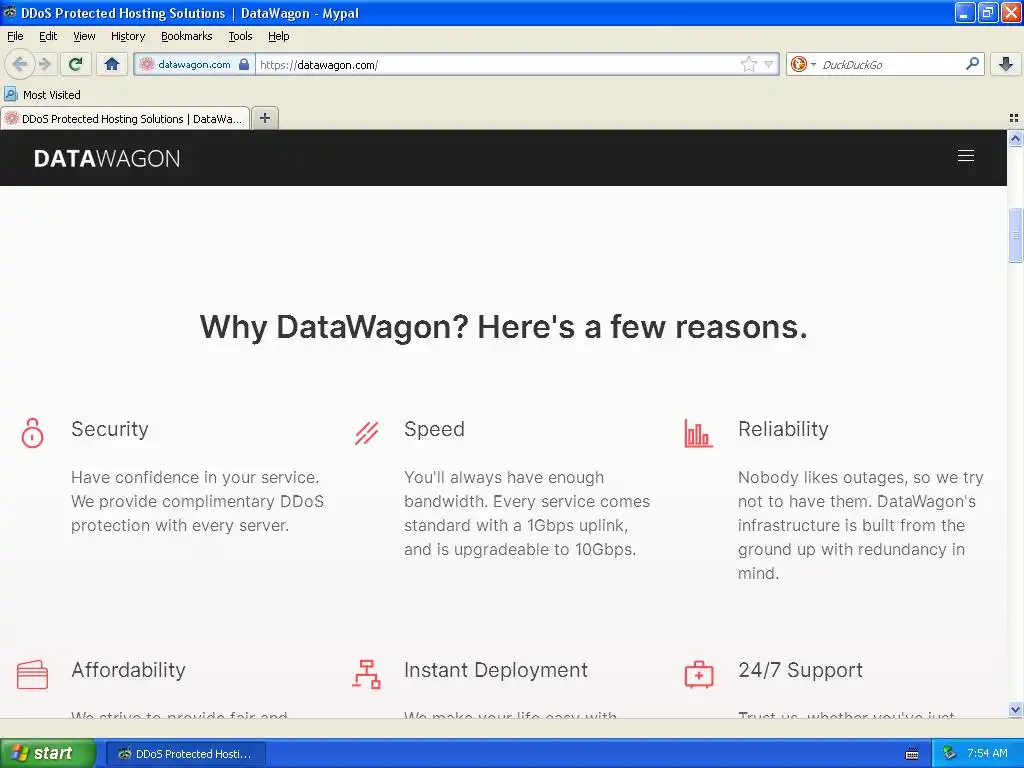The height and width of the screenshot is (768, 1024).
Task: Go back with the browser Back arrow
Action: (20, 64)
